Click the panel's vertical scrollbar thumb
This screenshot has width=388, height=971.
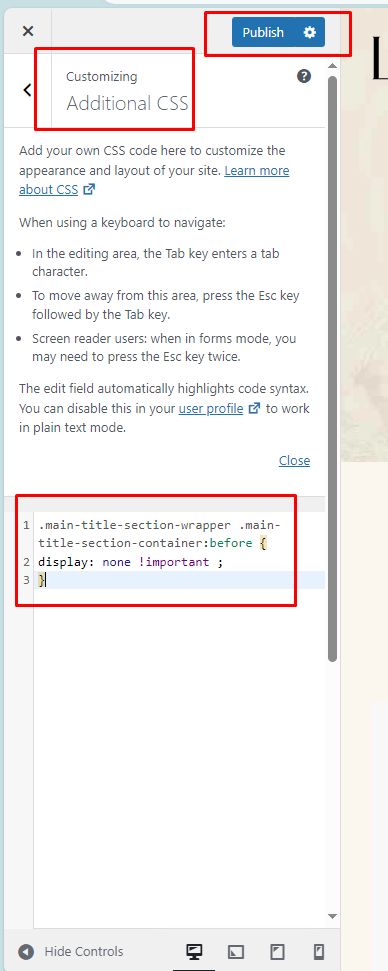332,368
